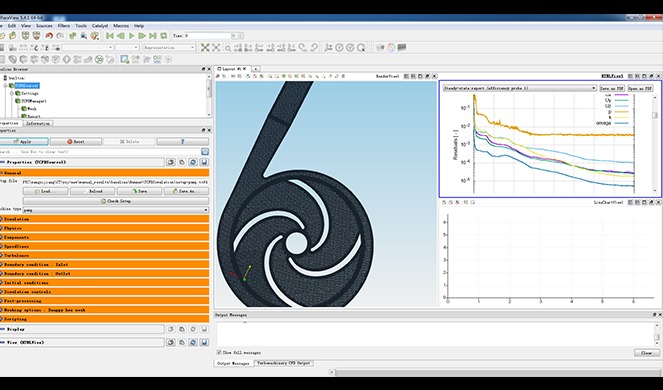The image size is (663, 390).
Task: Open the Help menu
Action: [139, 26]
